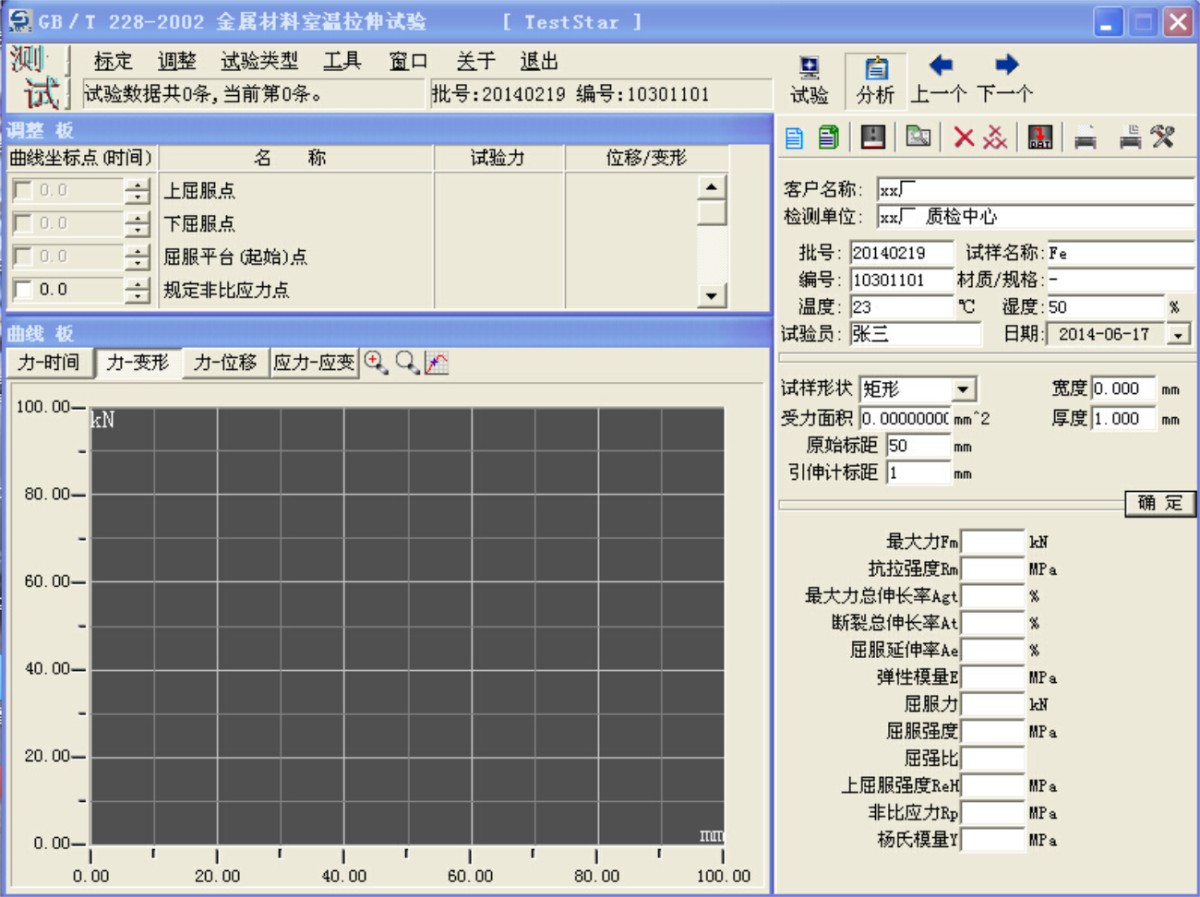Click the 下一个 next record arrow
This screenshot has height=897, width=1200.
pos(1004,65)
